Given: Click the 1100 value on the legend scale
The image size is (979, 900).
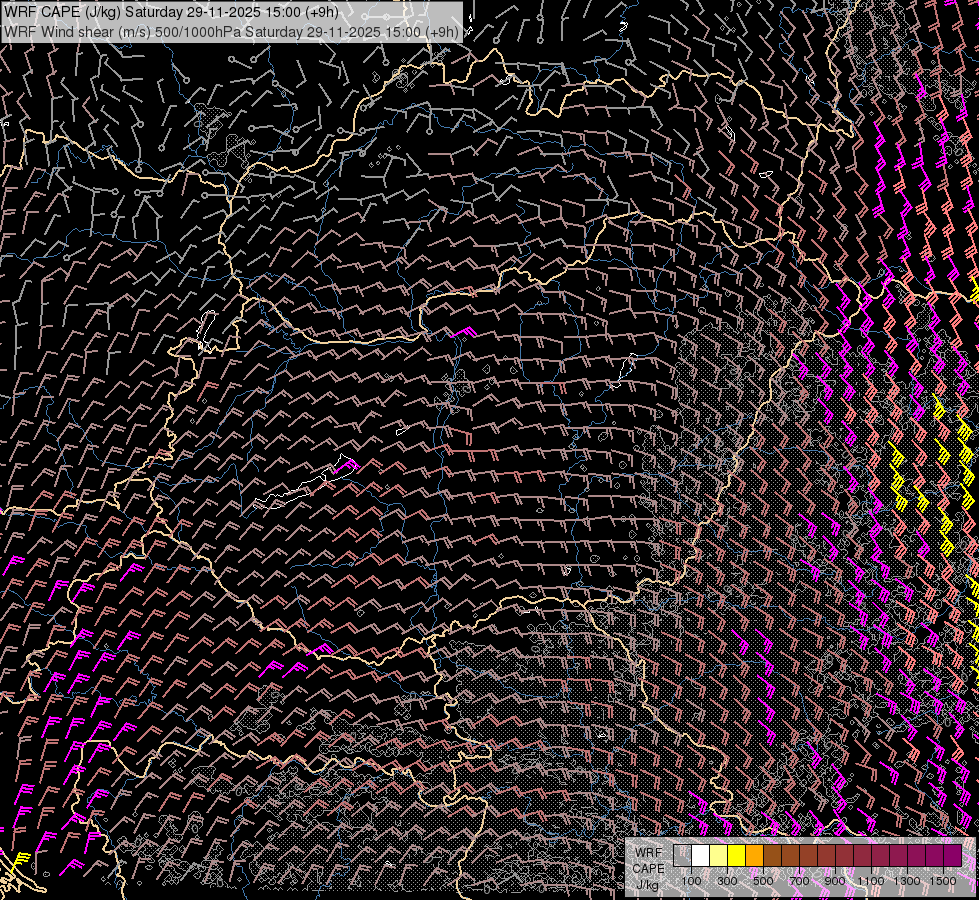Looking at the screenshot, I should [x=871, y=881].
